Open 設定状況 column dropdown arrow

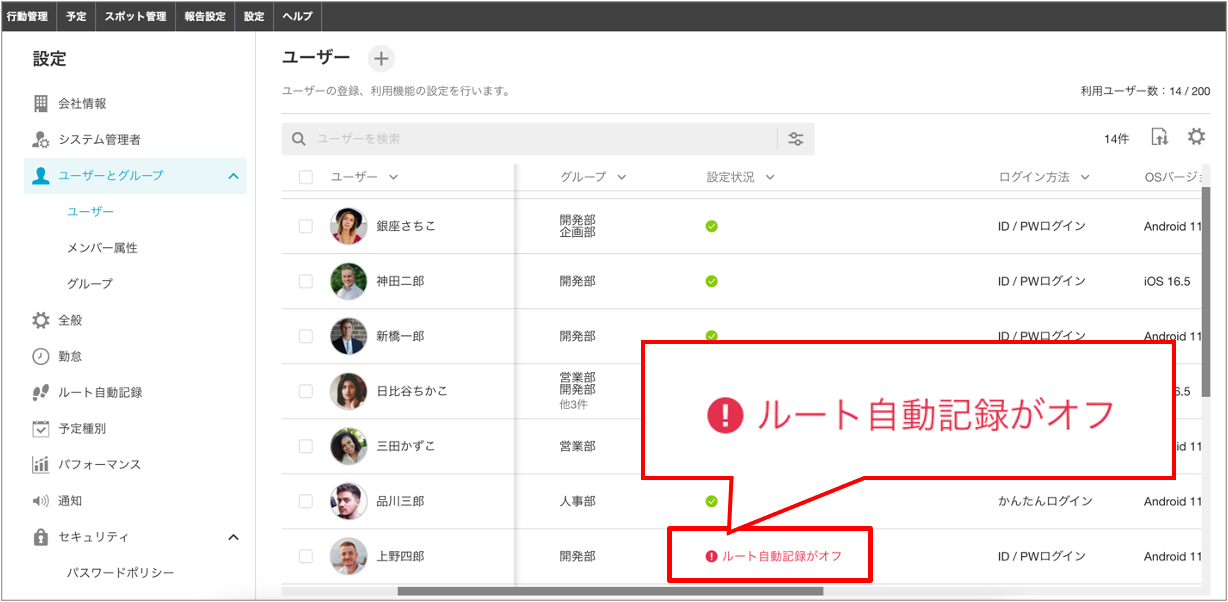(x=770, y=177)
